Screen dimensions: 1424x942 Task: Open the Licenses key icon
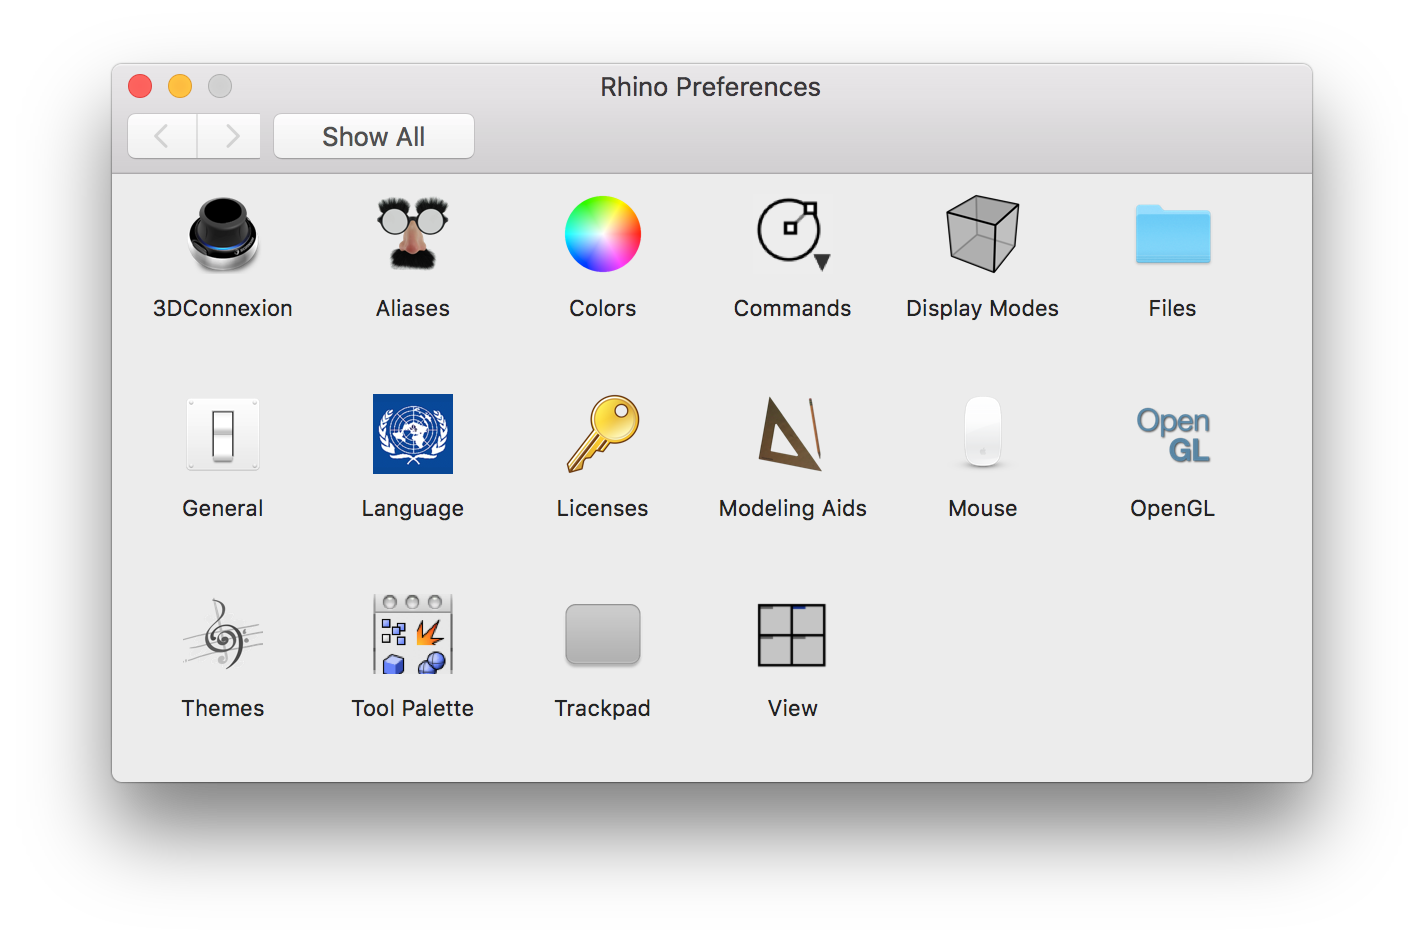point(603,434)
